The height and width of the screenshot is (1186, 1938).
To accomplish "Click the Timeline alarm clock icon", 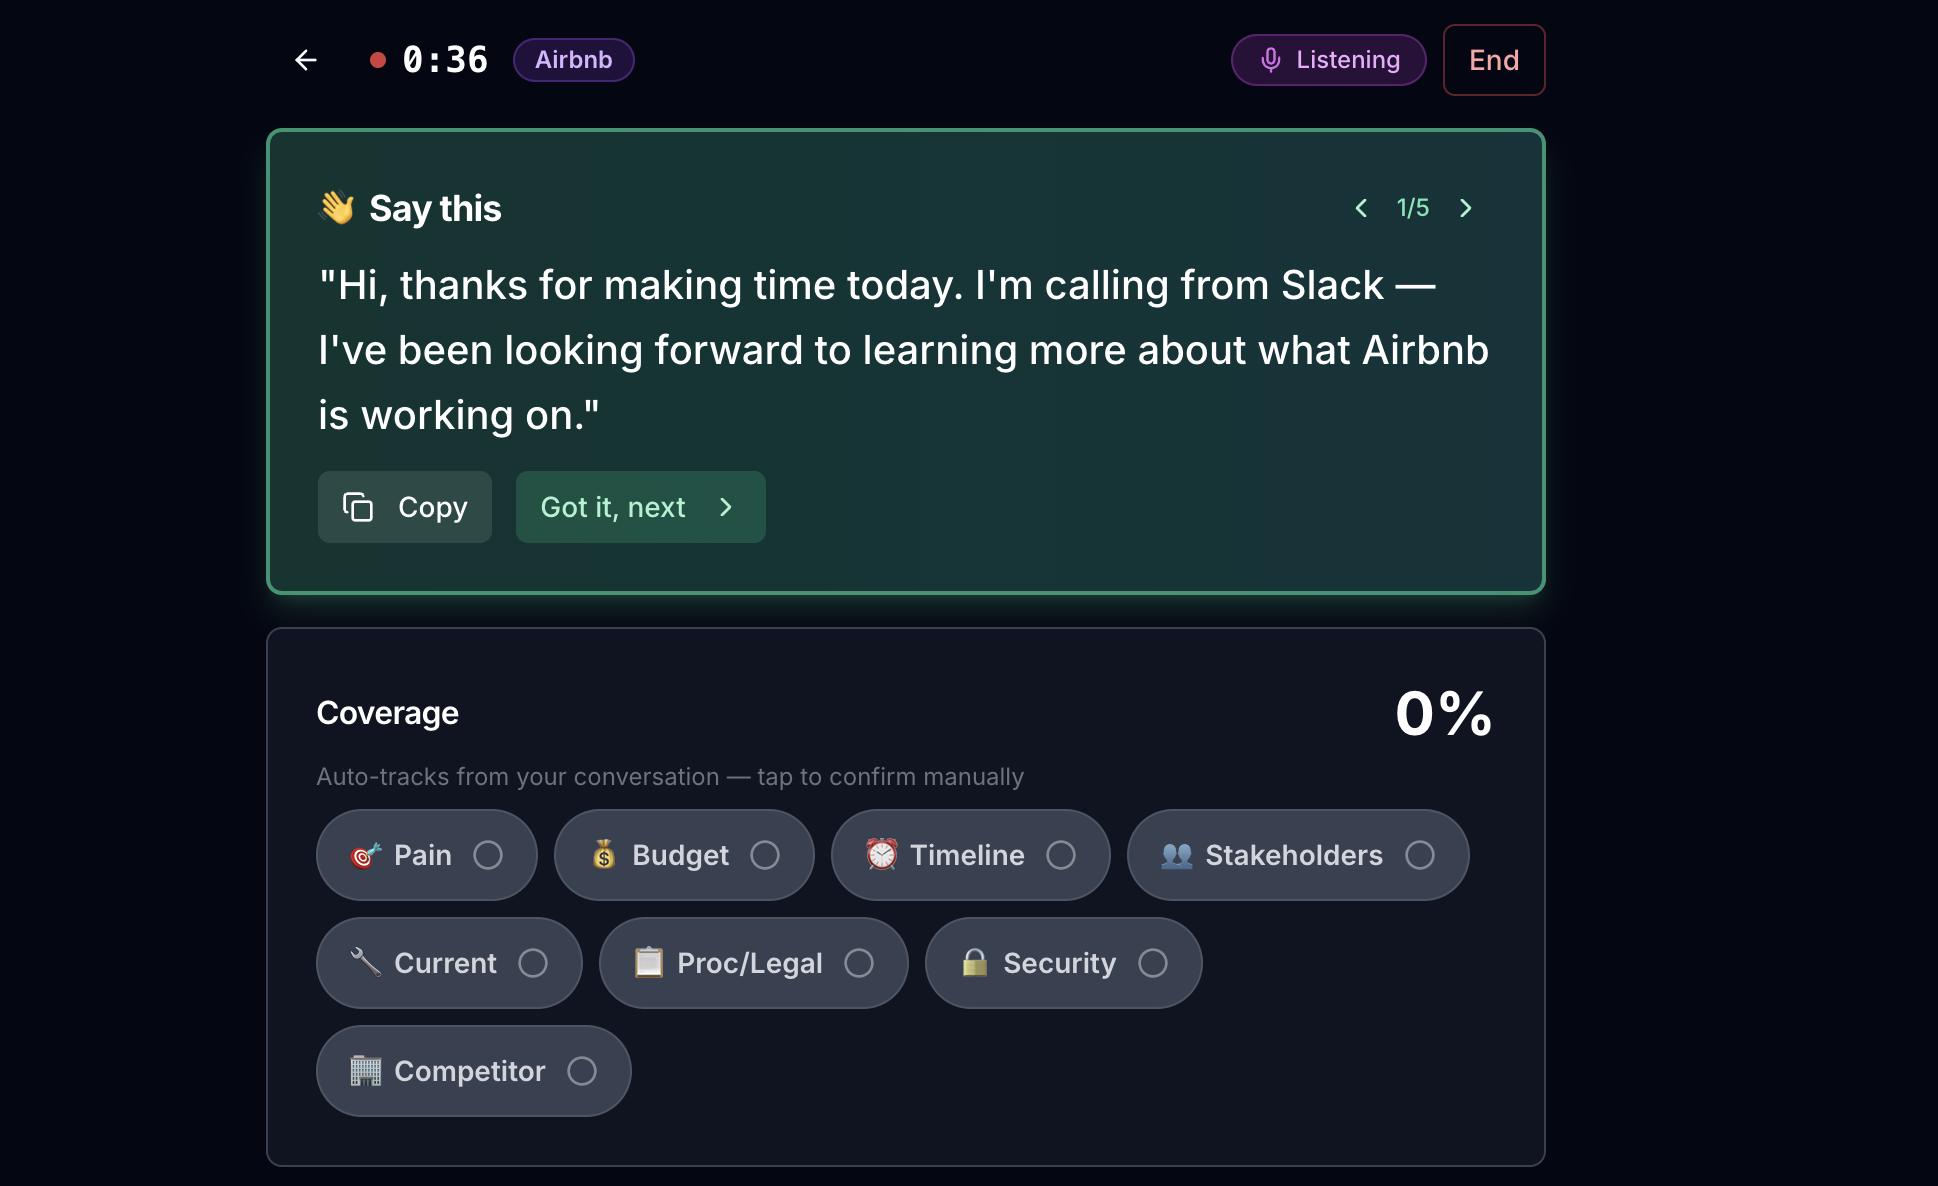I will pyautogui.click(x=881, y=855).
